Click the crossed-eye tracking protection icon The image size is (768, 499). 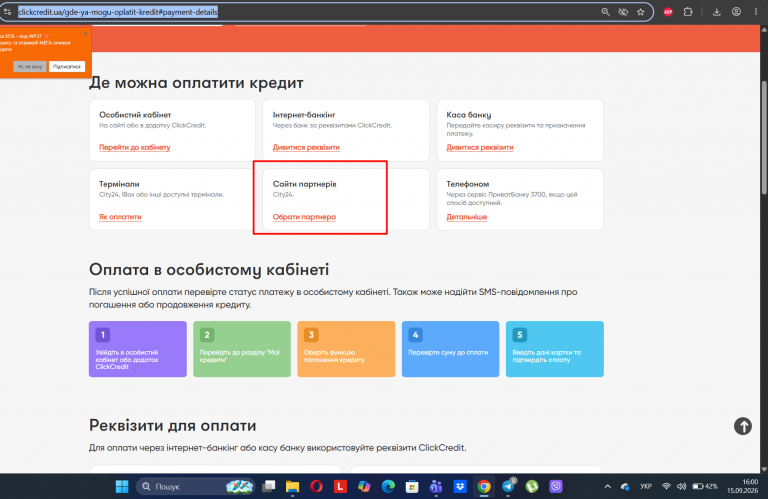coord(623,12)
